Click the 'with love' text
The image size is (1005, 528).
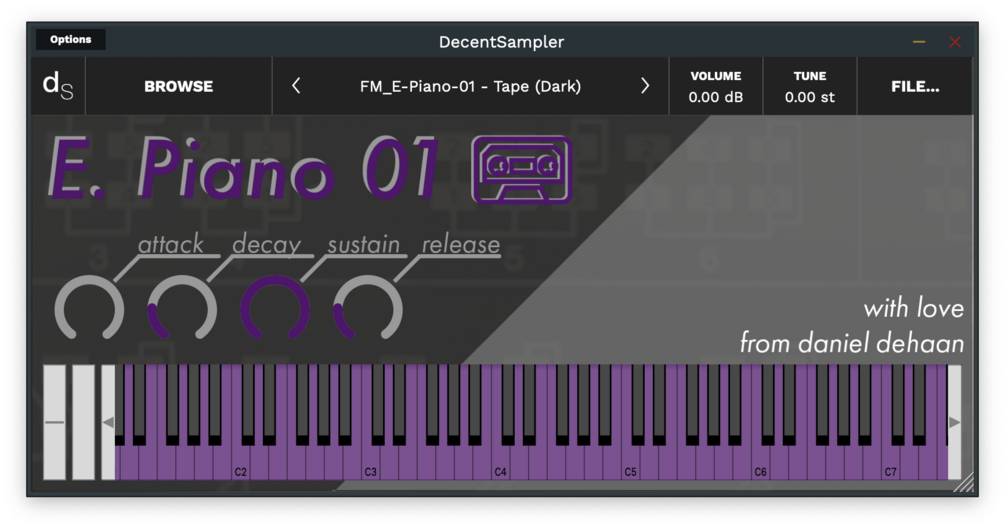[x=913, y=308]
